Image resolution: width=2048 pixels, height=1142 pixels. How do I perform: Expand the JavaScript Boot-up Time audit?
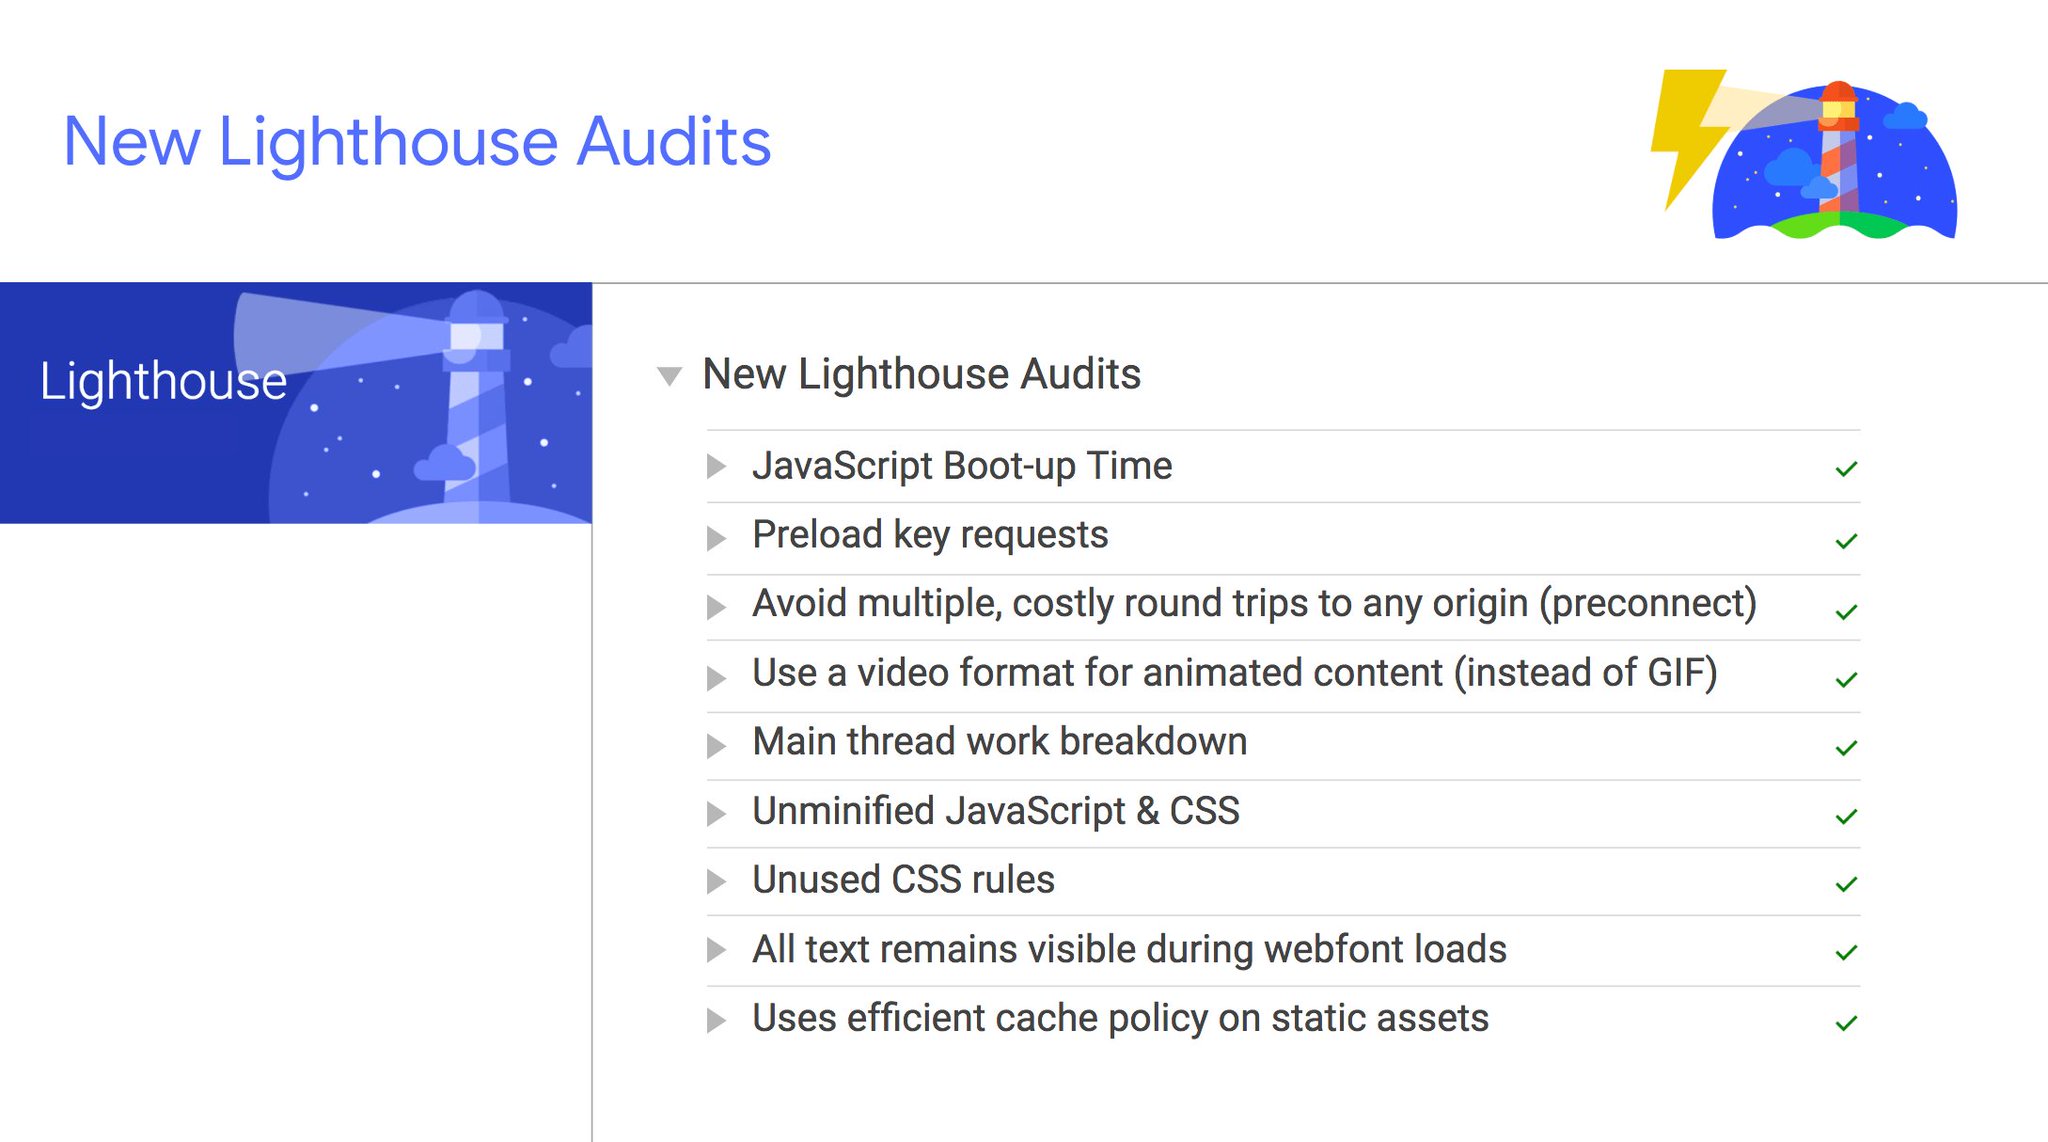click(x=716, y=466)
